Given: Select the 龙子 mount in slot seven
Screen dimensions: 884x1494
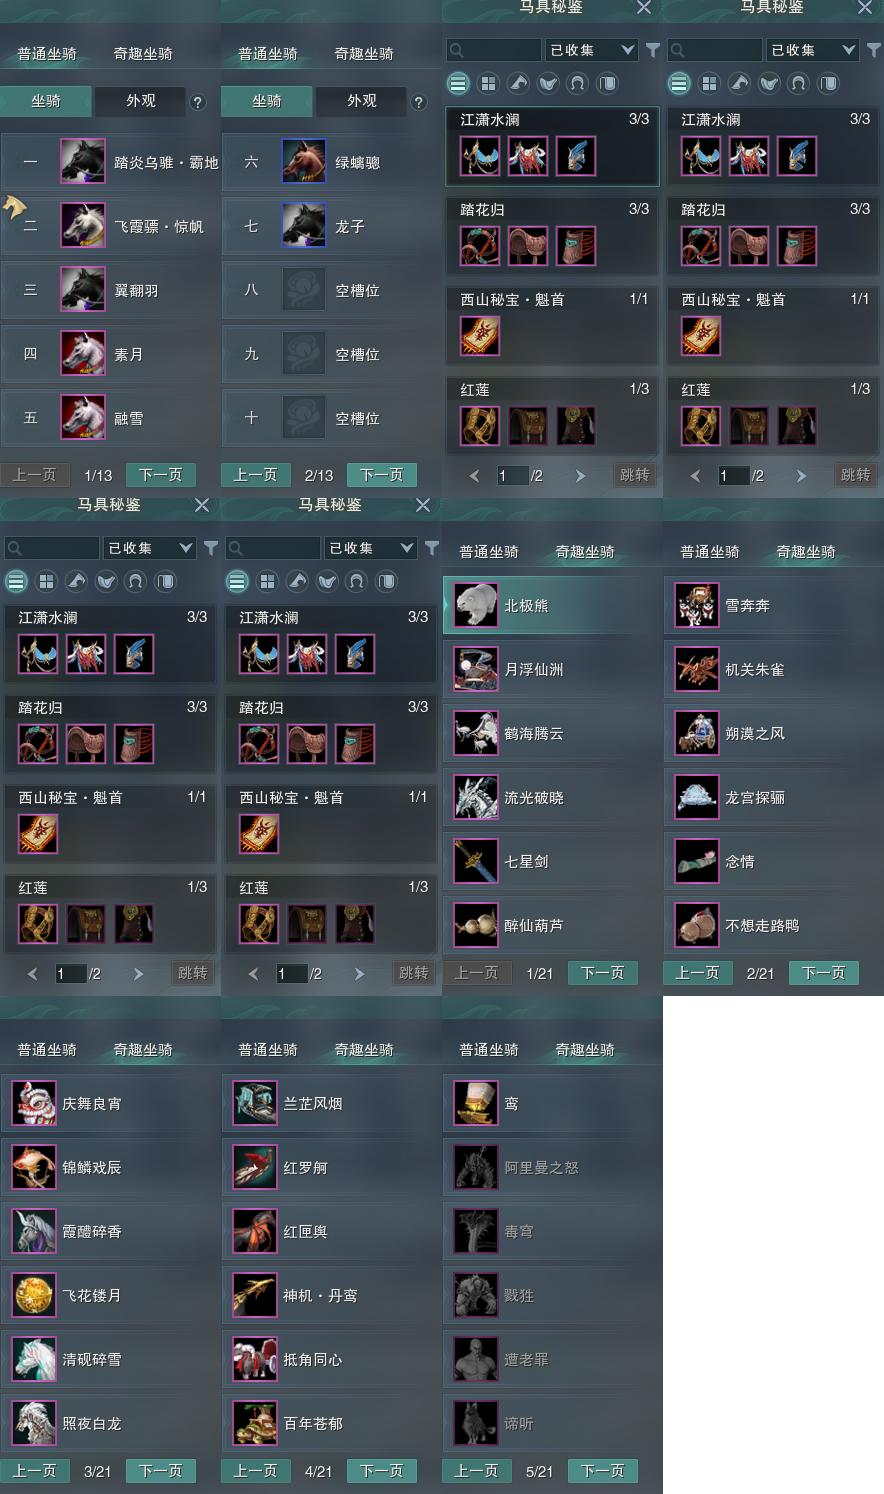Looking at the screenshot, I should (331, 226).
